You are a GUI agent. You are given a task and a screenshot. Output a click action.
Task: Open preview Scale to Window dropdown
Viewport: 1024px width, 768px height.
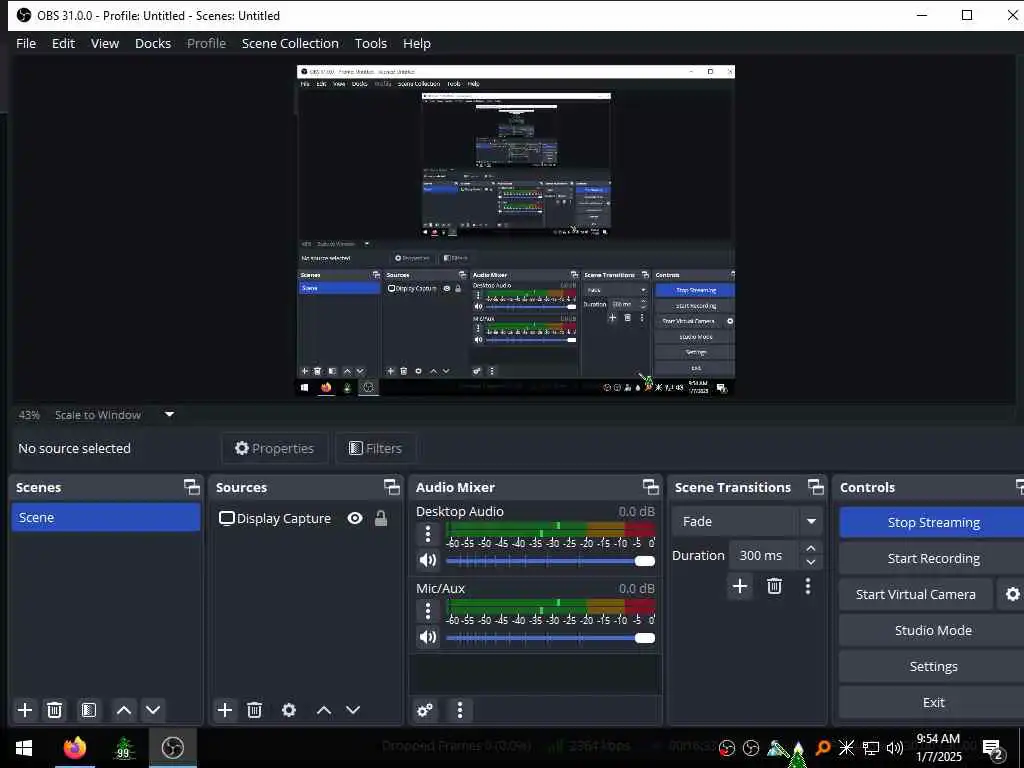169,414
